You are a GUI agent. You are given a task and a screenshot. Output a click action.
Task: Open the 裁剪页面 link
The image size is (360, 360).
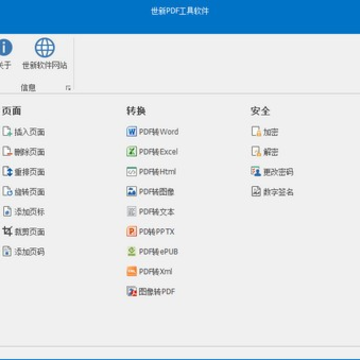(29, 232)
